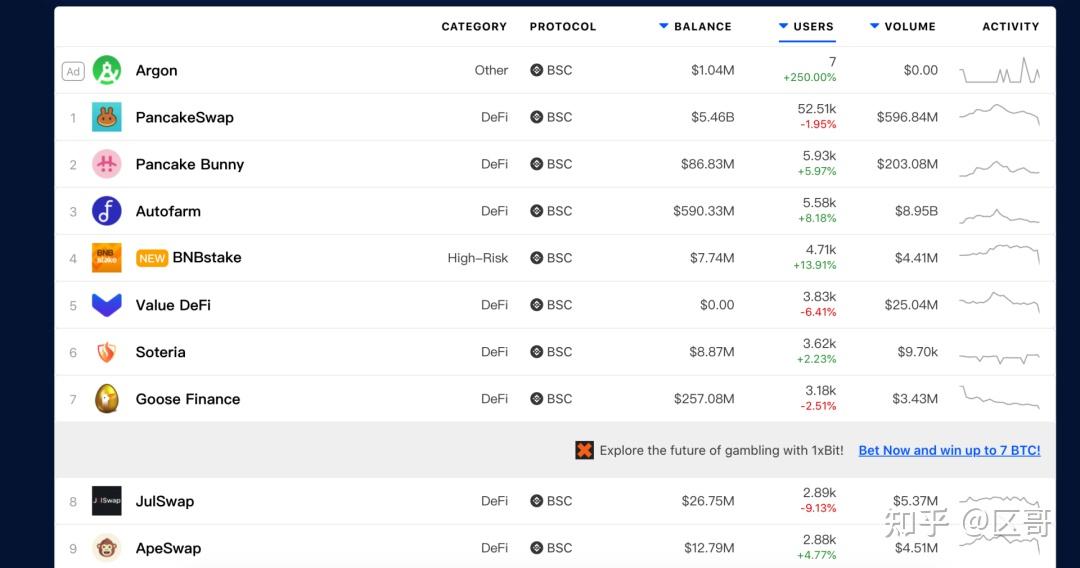1080x568 pixels.
Task: Click the PancakeSwap bunny logo icon
Action: [x=107, y=117]
